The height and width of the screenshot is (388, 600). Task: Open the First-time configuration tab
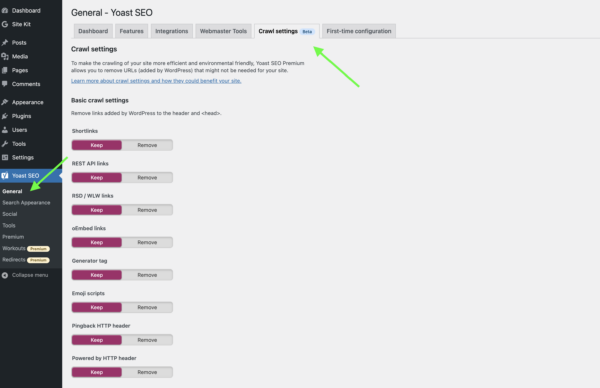pos(359,31)
